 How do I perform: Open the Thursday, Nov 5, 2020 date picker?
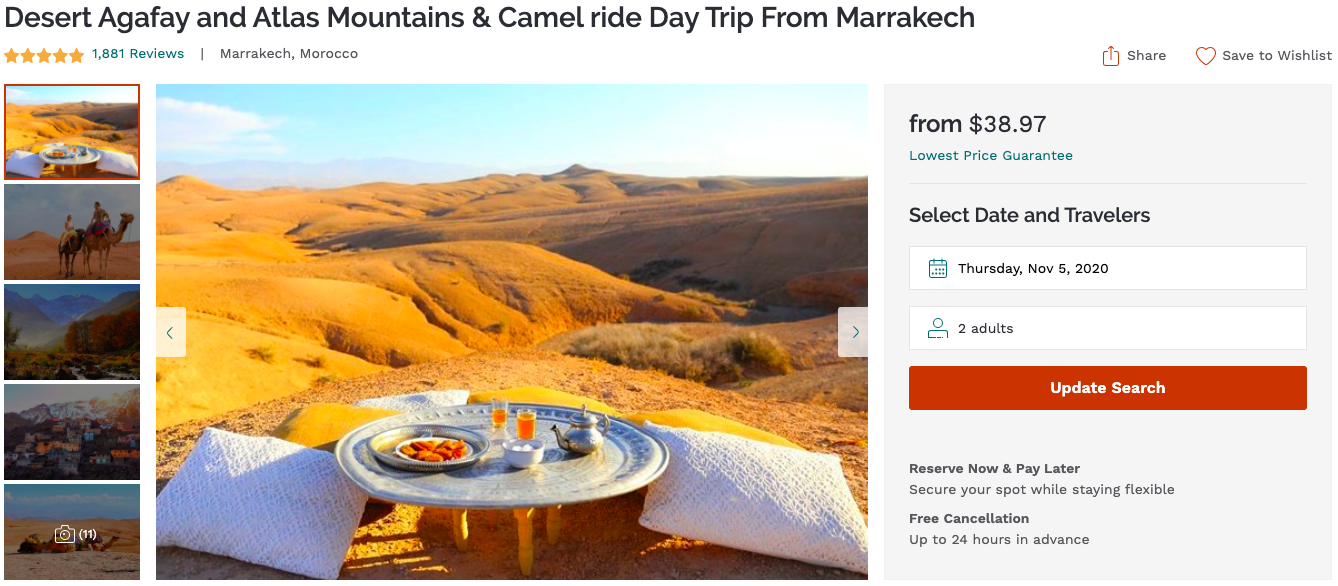point(1107,268)
